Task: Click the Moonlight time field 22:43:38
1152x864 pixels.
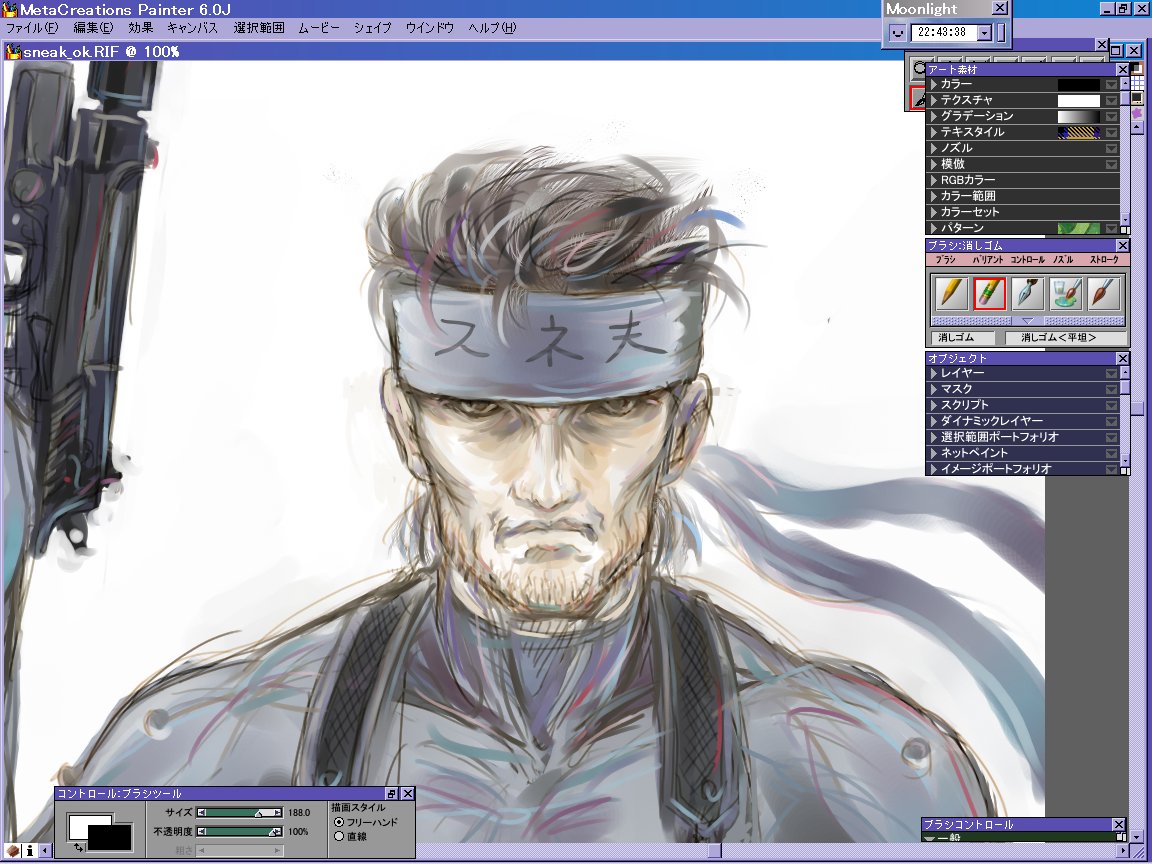Action: (943, 32)
